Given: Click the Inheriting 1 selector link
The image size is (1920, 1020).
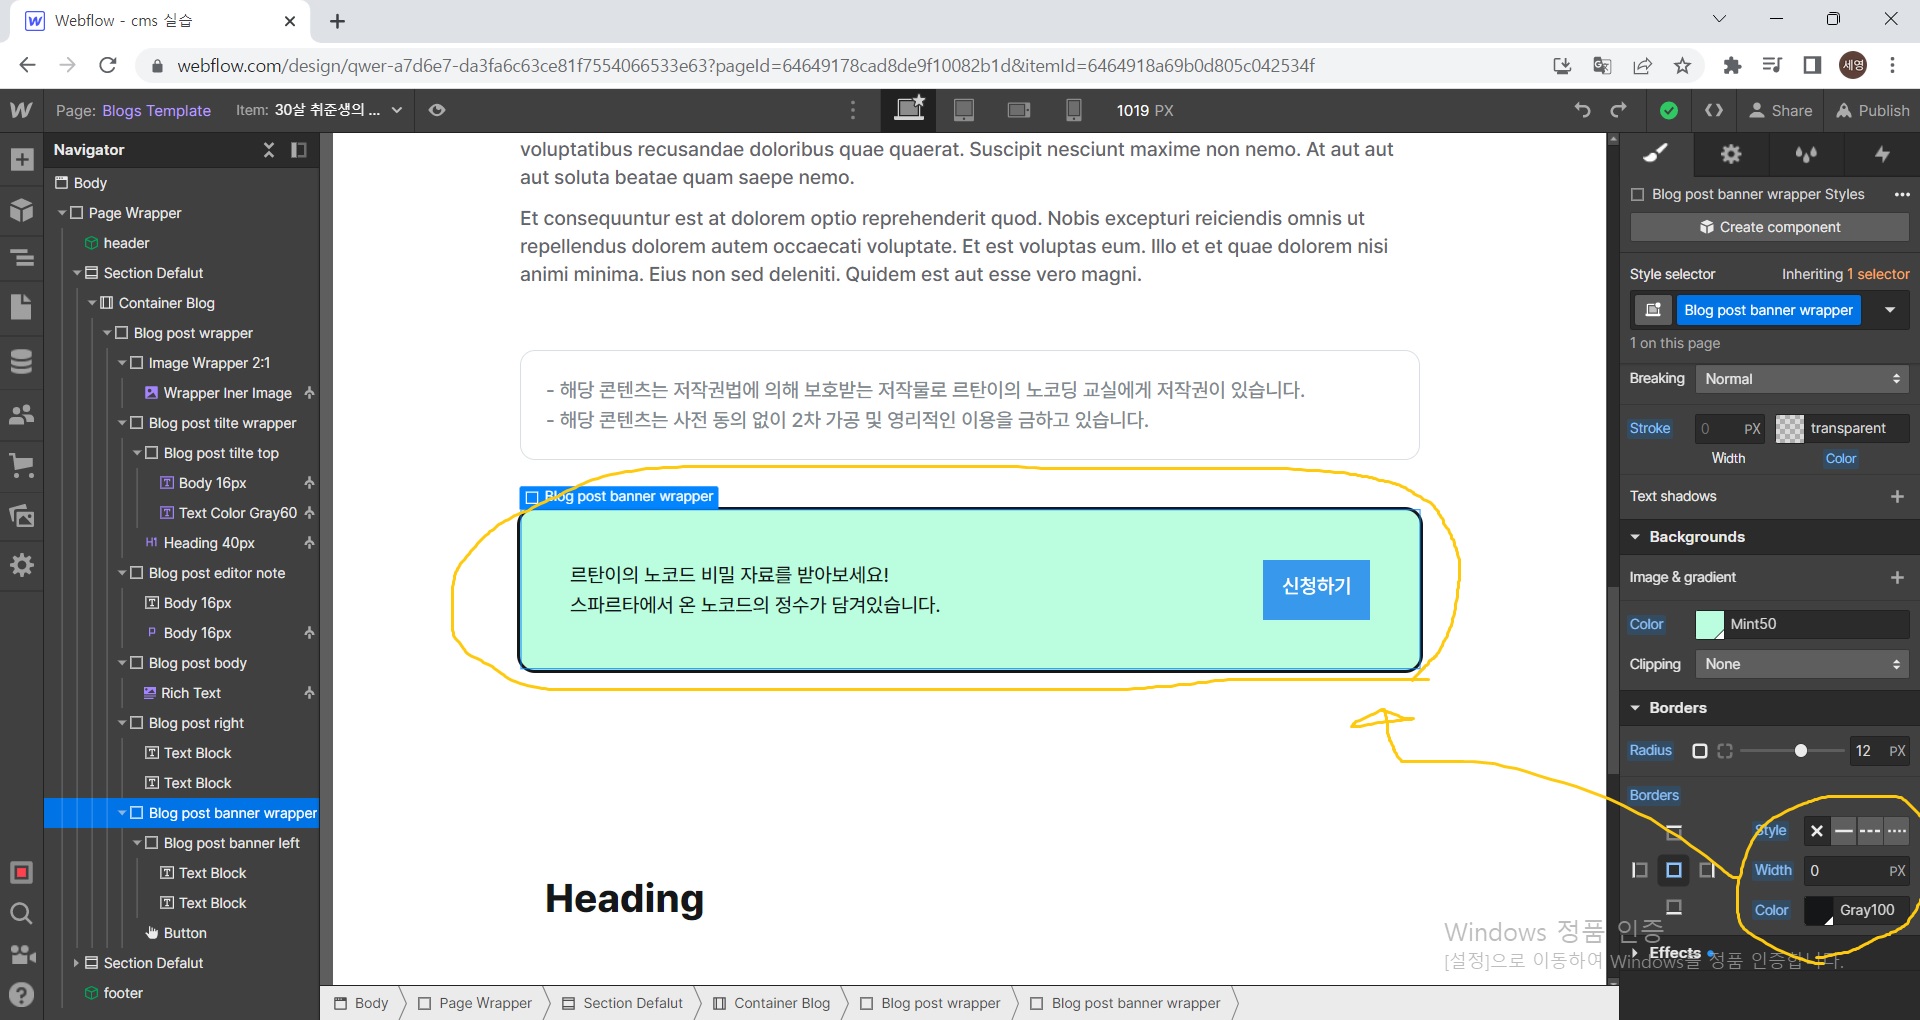Looking at the screenshot, I should click(x=1845, y=274).
